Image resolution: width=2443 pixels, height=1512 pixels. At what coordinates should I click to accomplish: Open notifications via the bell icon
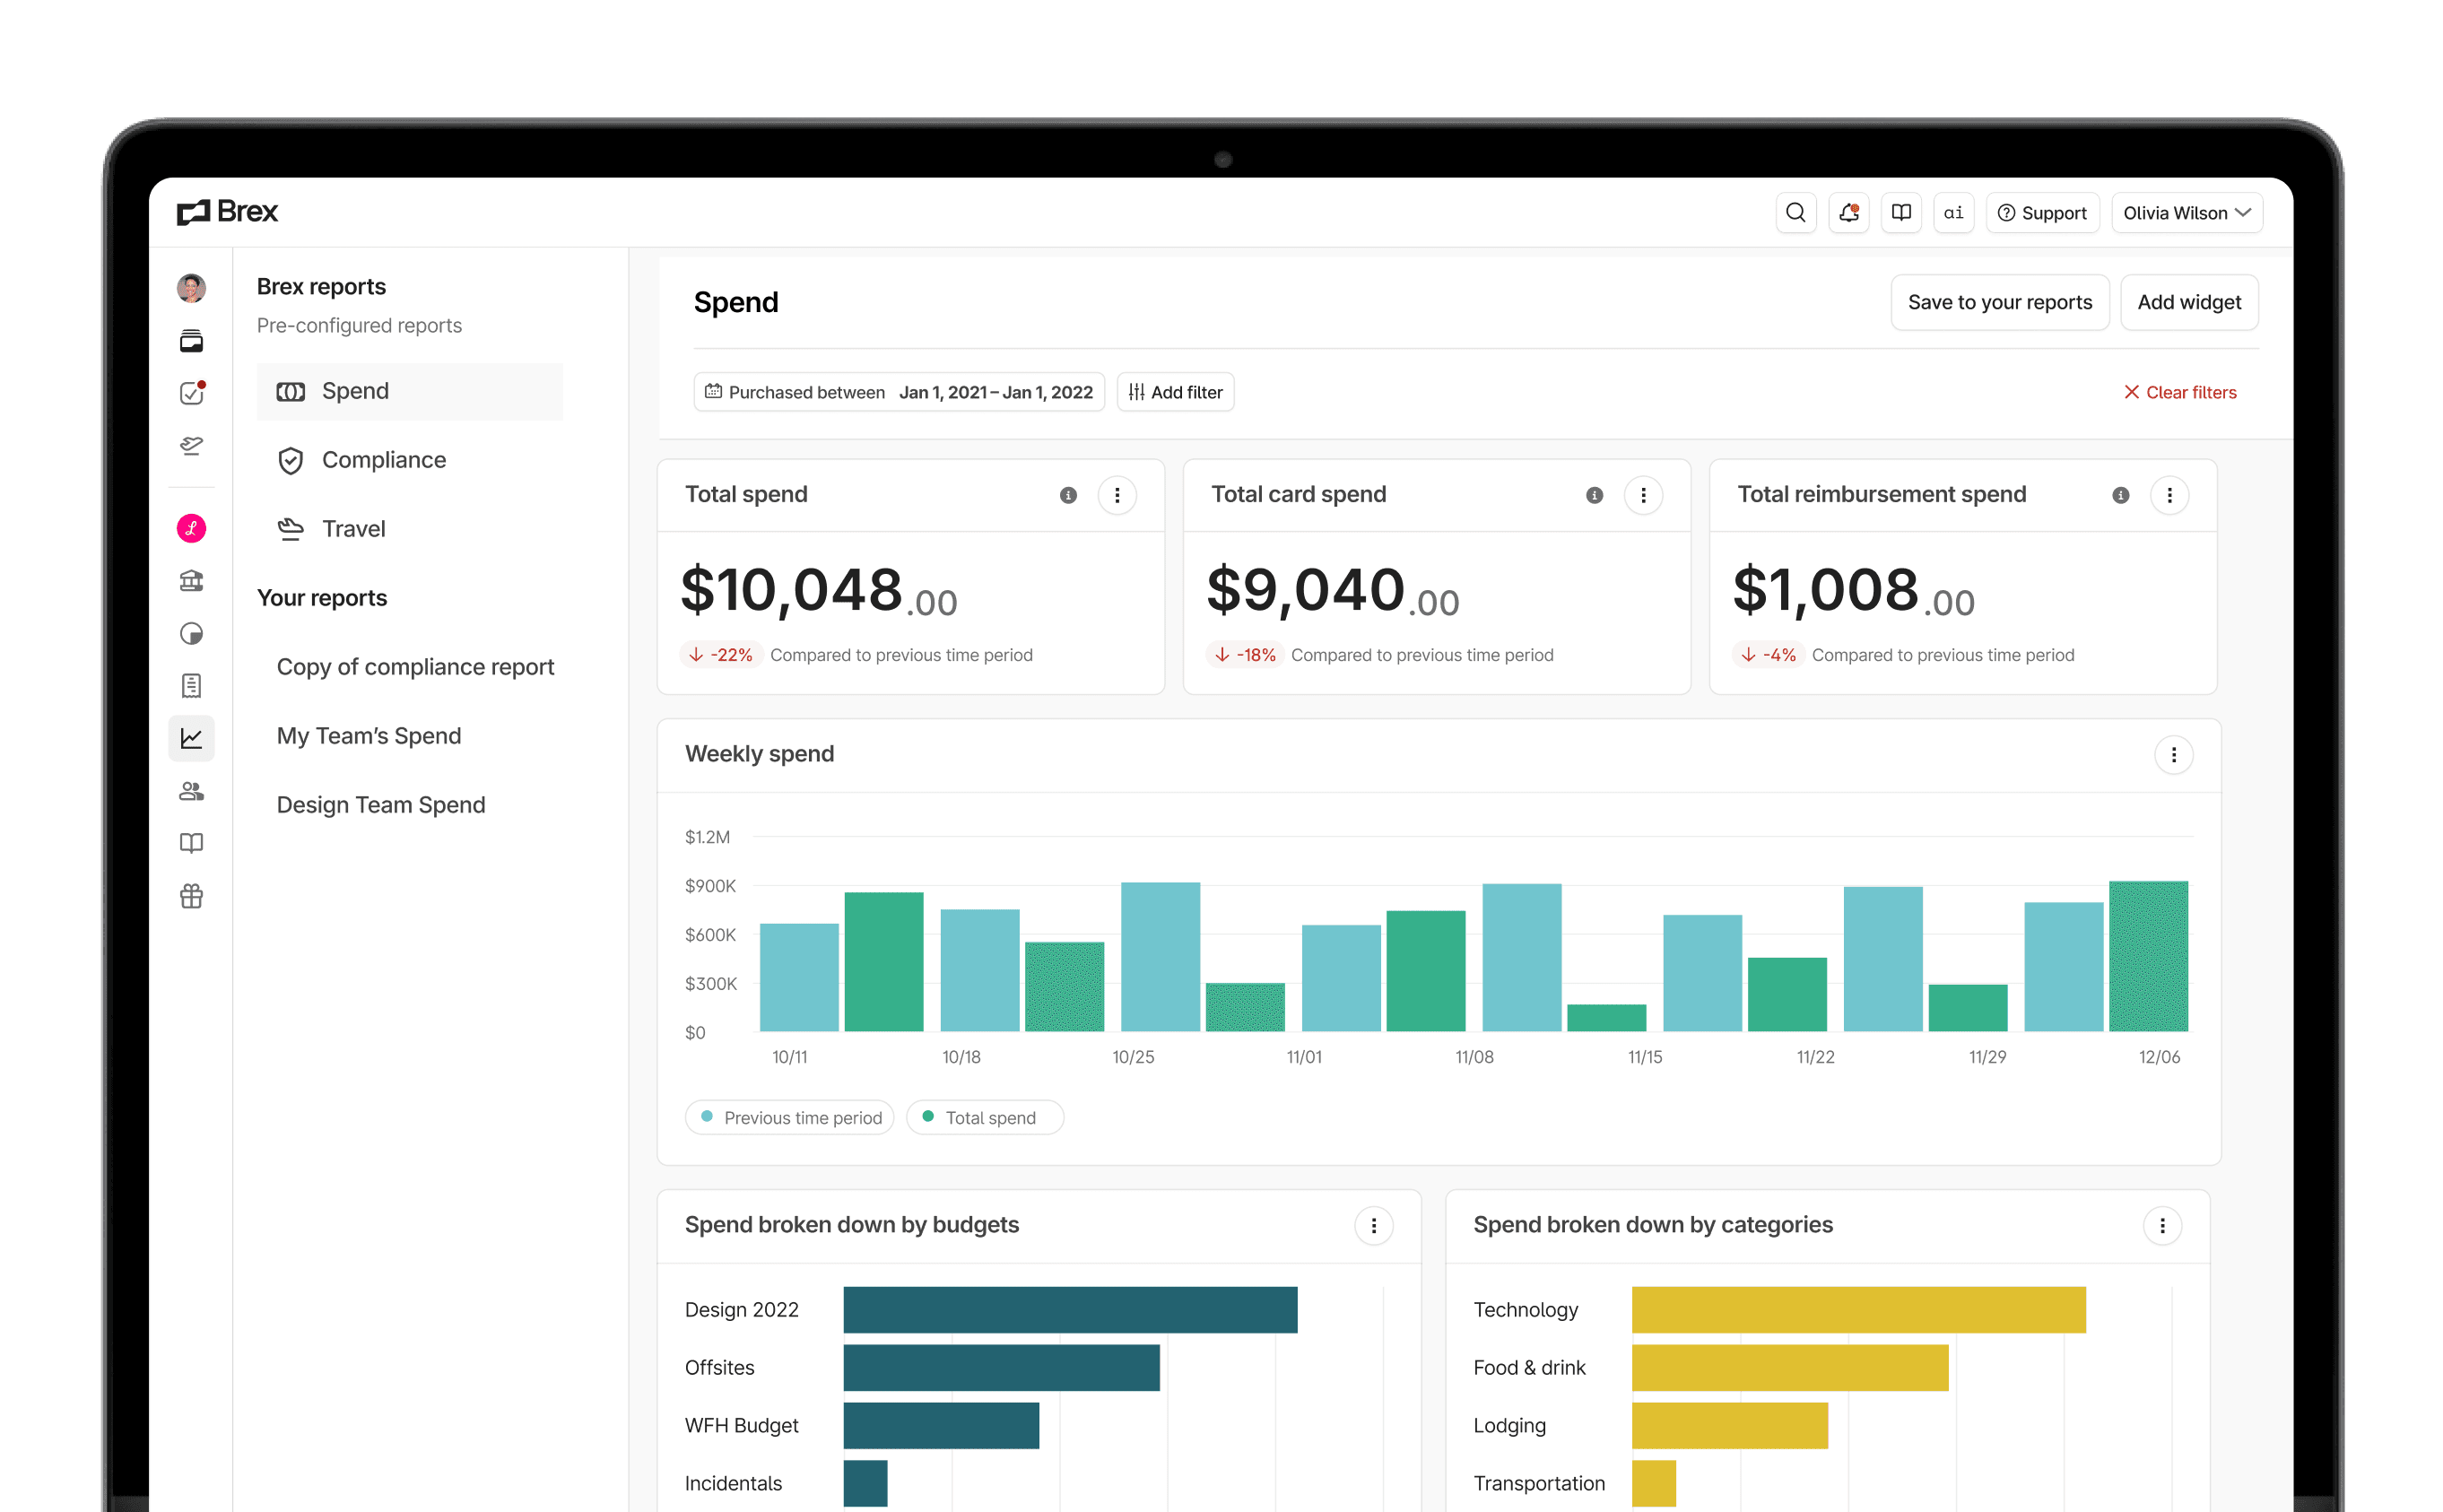tap(1848, 212)
